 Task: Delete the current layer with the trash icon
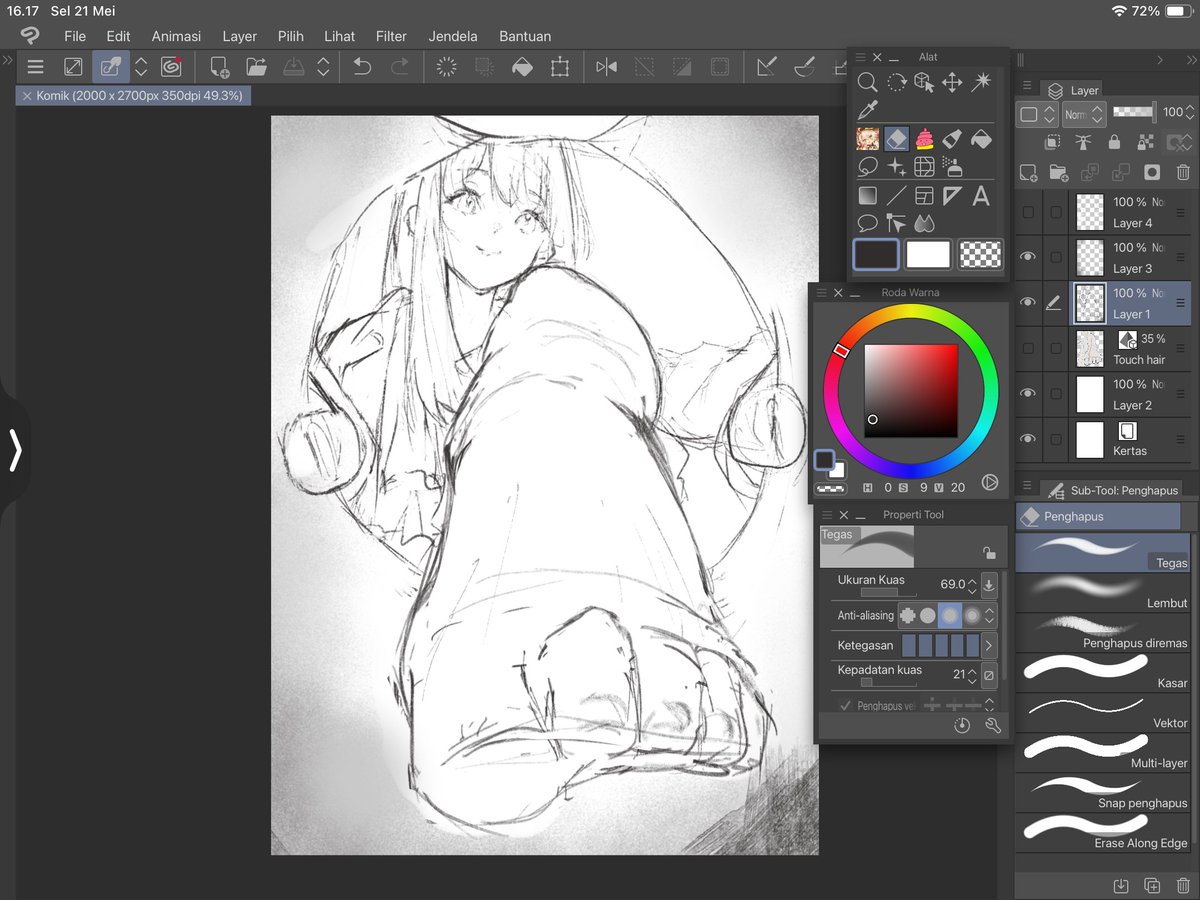coord(1182,173)
